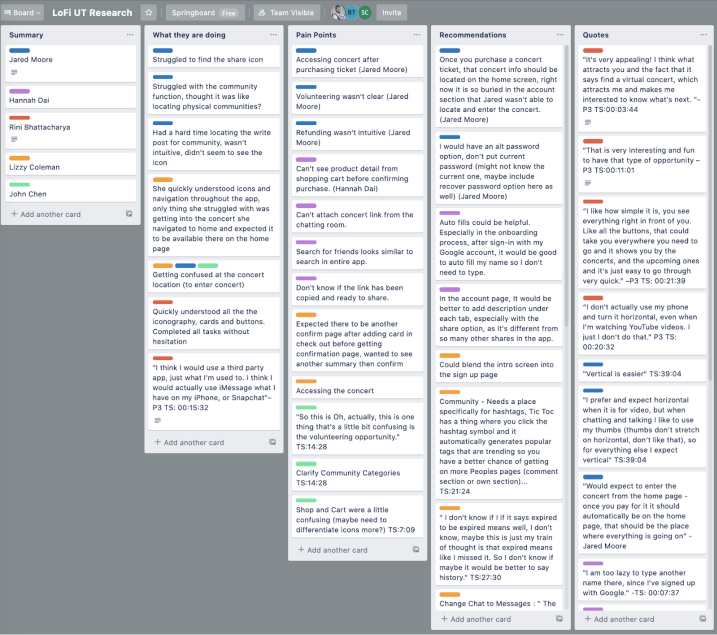Open 'Shop and Cart were a little confusing' card
The image size is (717, 635).
click(357, 516)
